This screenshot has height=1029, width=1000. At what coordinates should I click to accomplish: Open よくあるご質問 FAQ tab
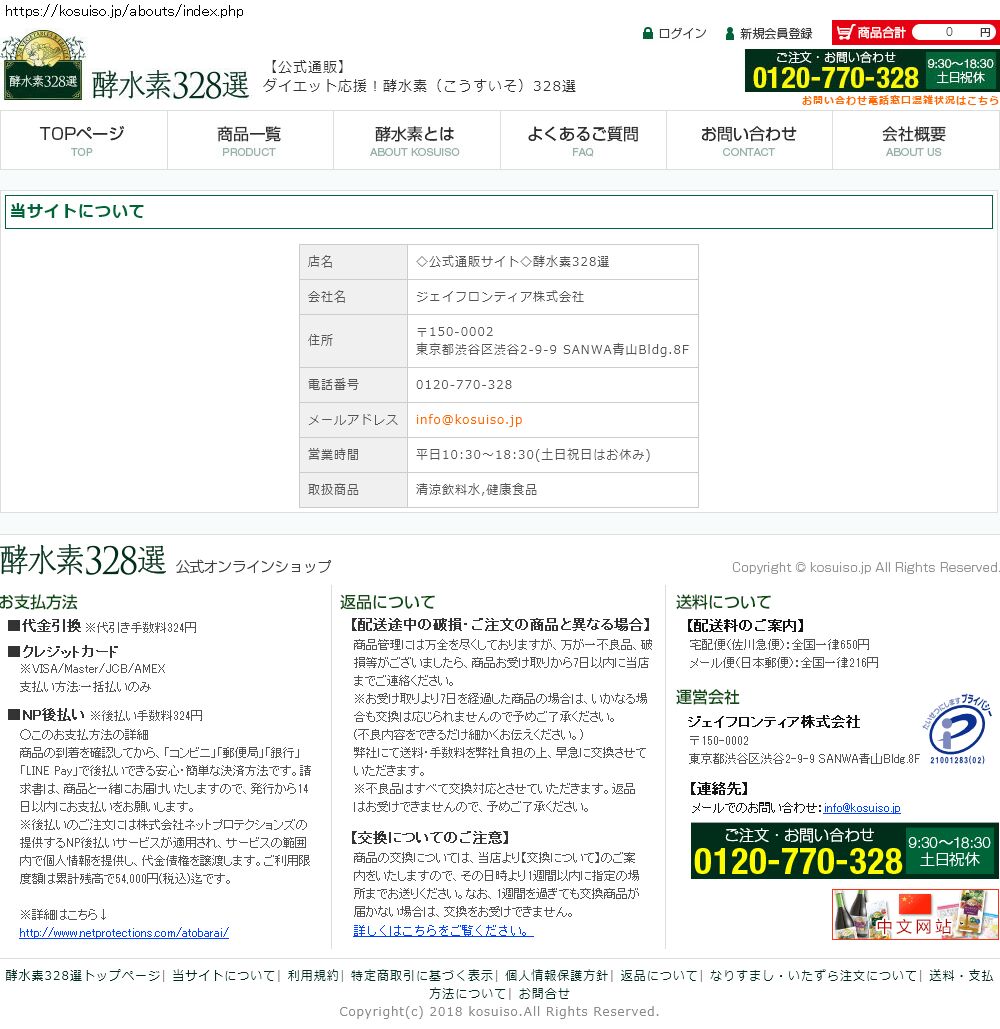click(x=582, y=139)
